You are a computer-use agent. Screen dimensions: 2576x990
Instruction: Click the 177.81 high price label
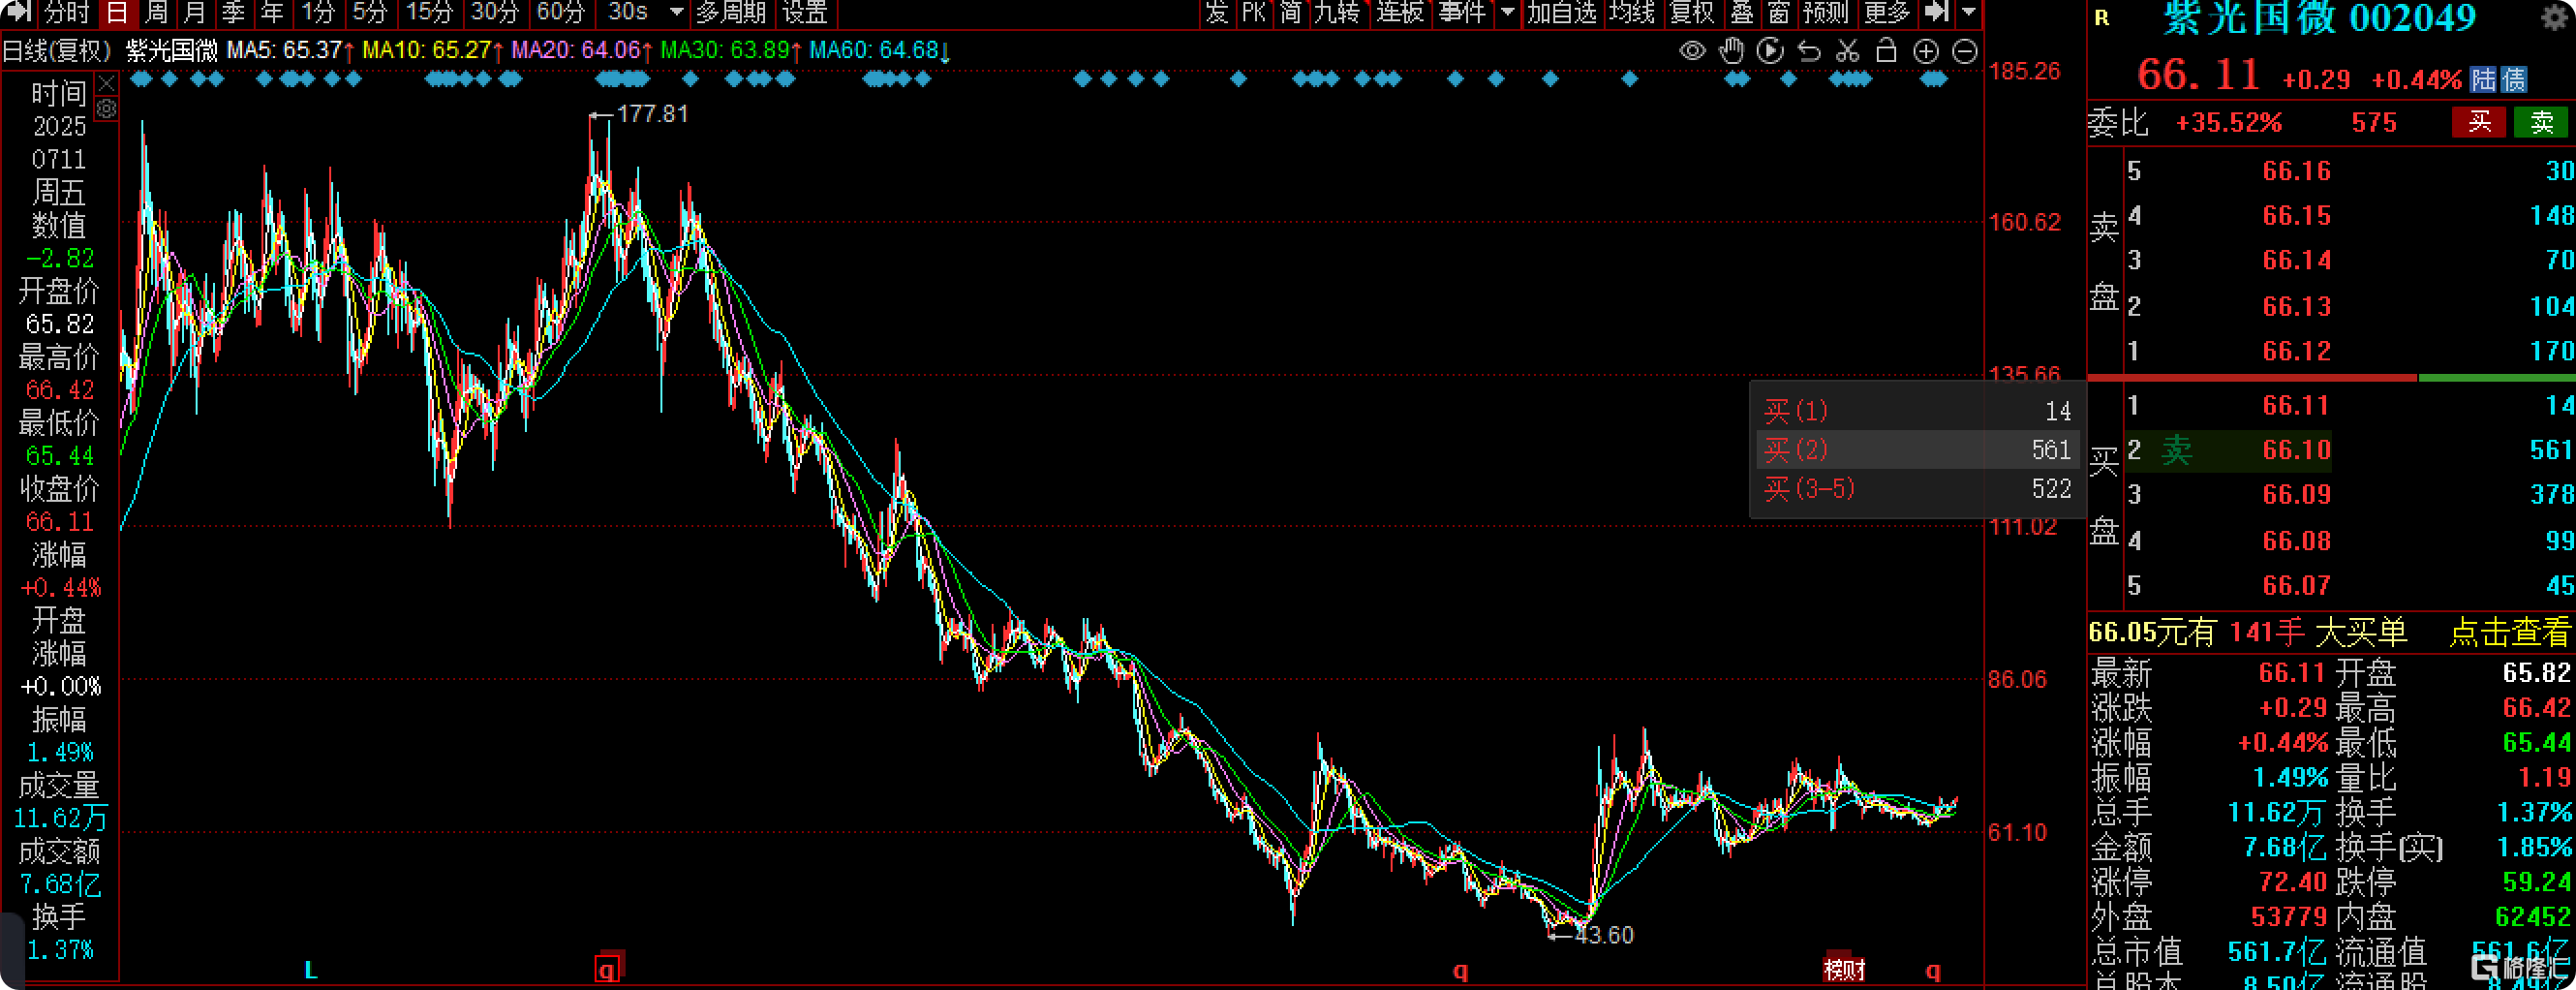point(652,114)
